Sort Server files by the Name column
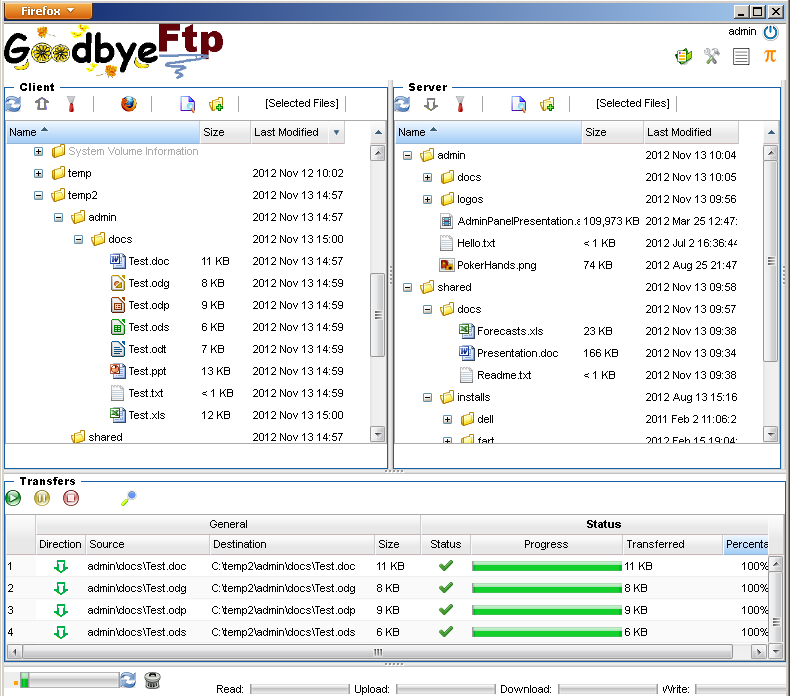Screen dimensions: 790x696 coord(488,132)
